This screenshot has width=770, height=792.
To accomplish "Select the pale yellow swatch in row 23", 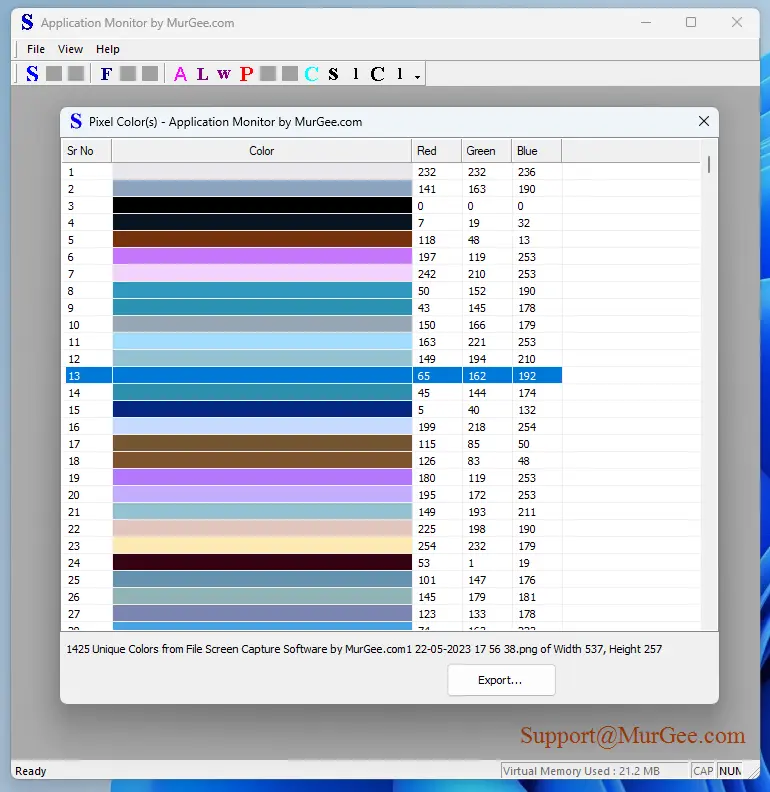I will [262, 546].
